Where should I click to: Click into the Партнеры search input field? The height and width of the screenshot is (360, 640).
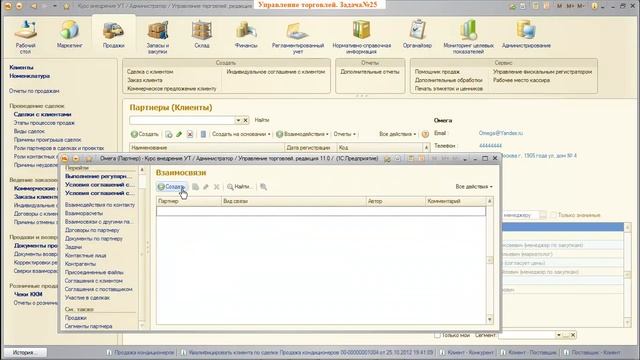182,120
